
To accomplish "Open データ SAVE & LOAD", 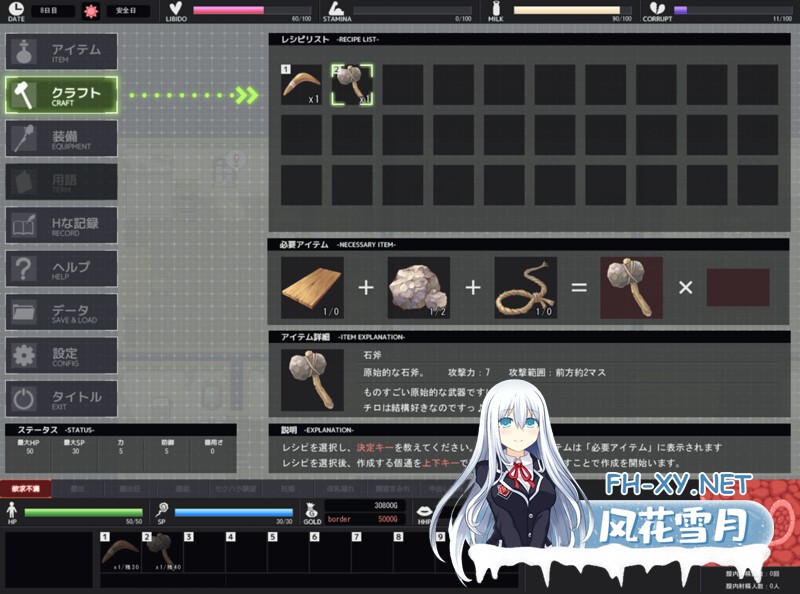I will pyautogui.click(x=61, y=312).
